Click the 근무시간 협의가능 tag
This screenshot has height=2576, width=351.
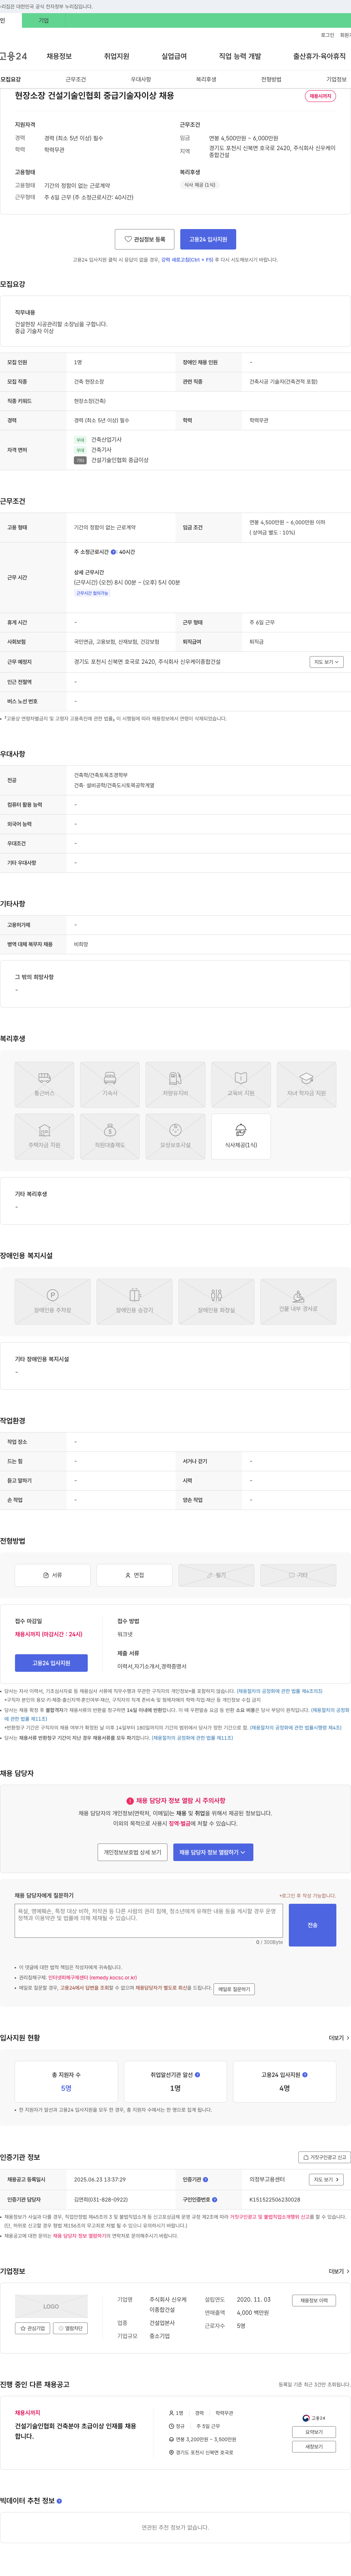[x=93, y=593]
